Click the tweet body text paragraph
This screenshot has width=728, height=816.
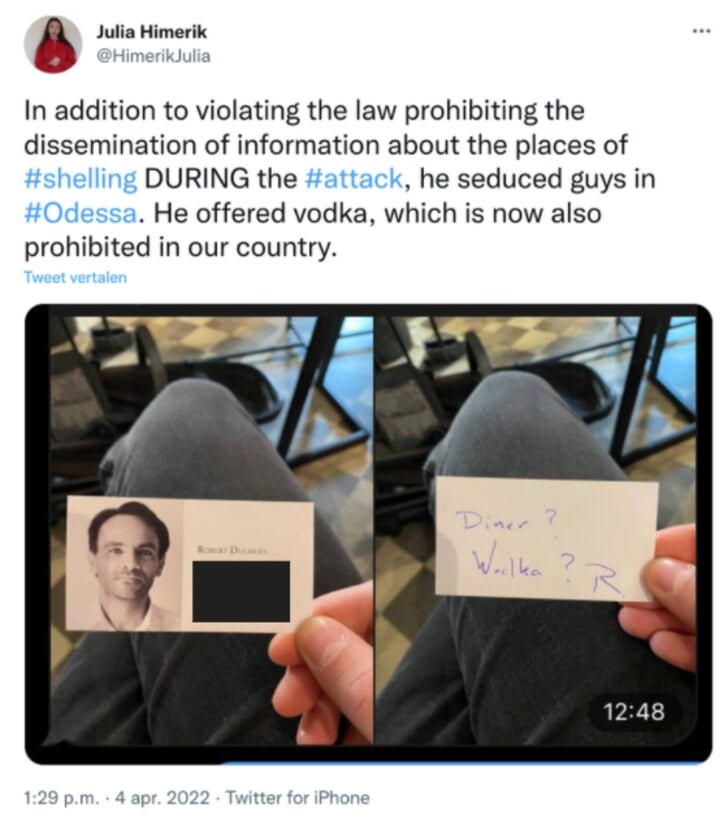(339, 179)
